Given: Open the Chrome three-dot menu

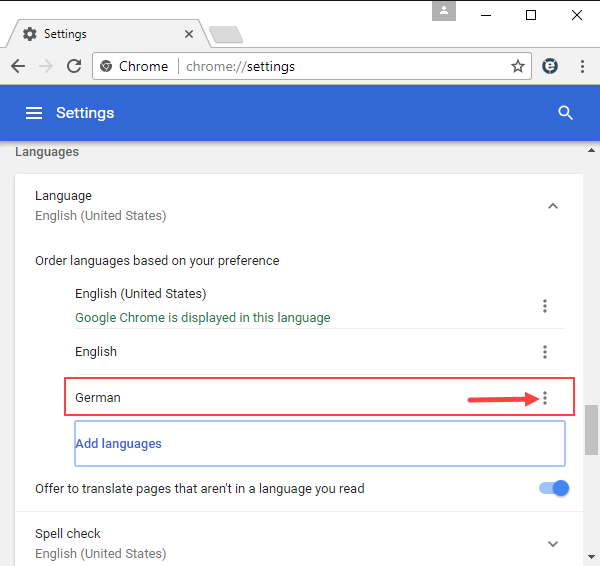Looking at the screenshot, I should pos(582,66).
